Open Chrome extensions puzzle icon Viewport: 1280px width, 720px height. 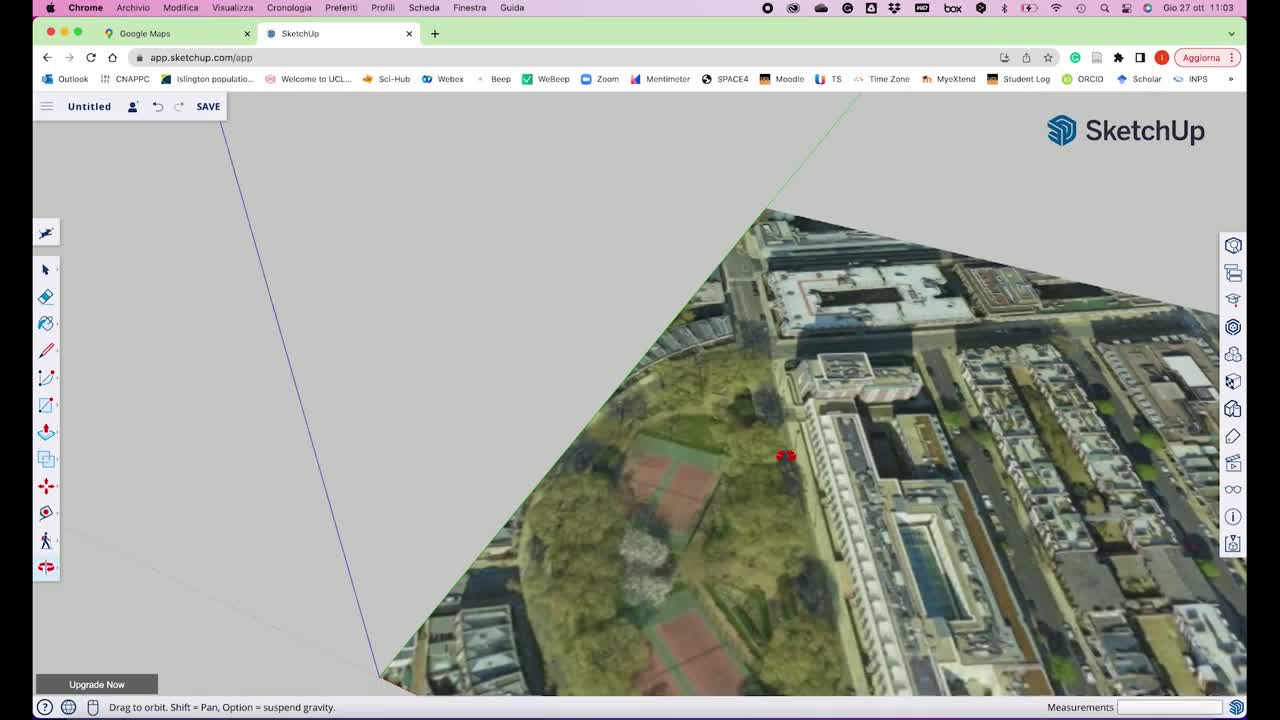click(1118, 58)
